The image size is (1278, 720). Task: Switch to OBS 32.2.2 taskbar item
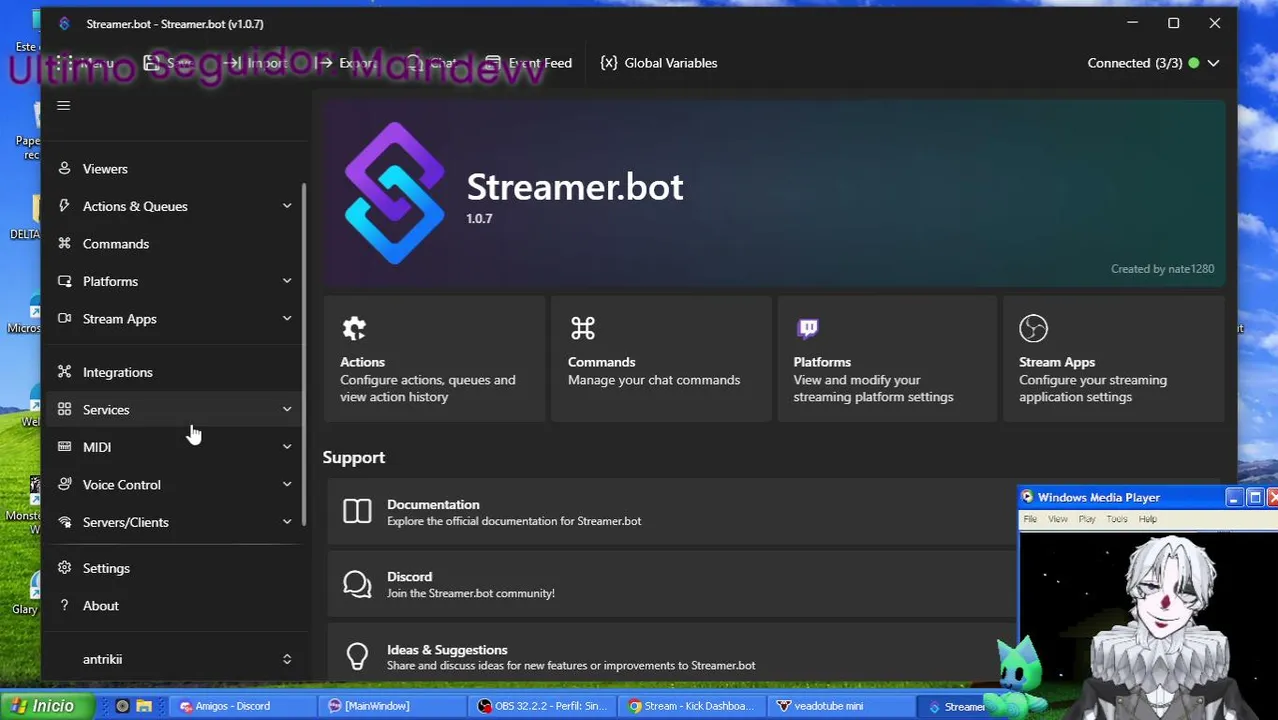pyautogui.click(x=542, y=706)
